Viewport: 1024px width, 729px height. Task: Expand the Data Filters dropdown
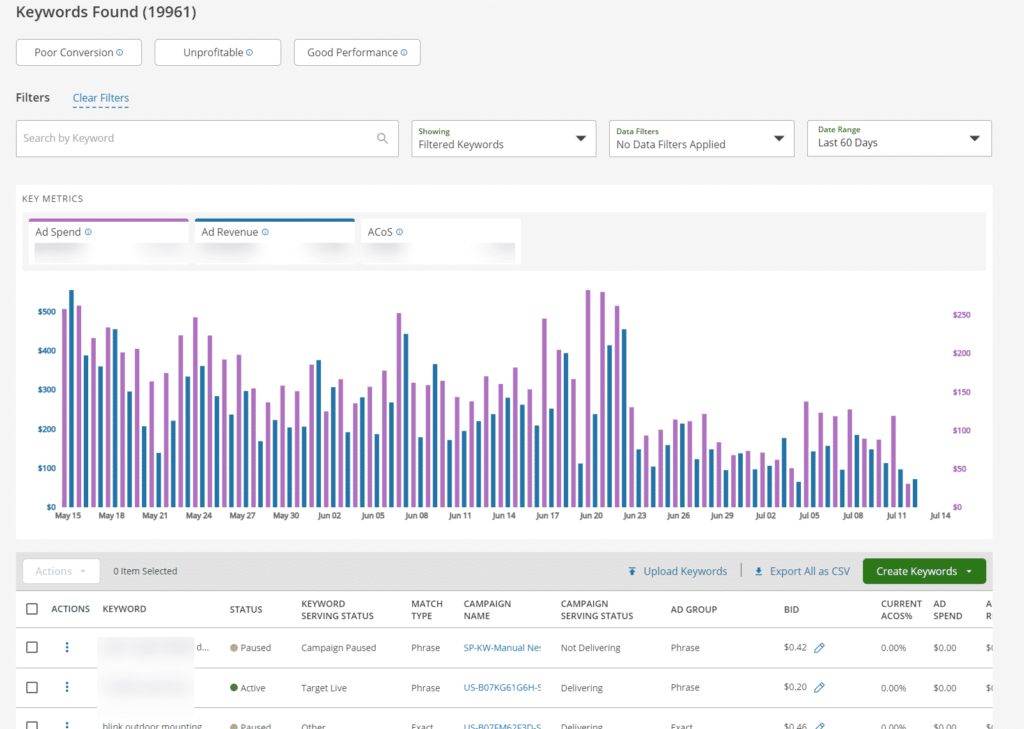(x=701, y=139)
